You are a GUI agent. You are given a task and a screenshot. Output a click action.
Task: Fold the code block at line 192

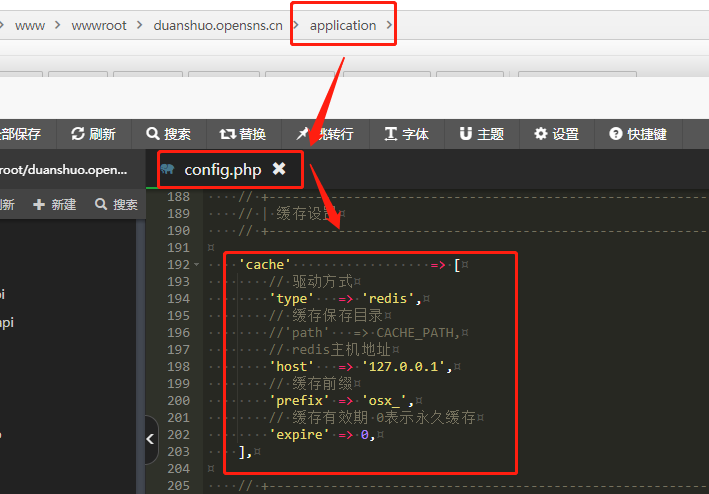click(x=196, y=265)
